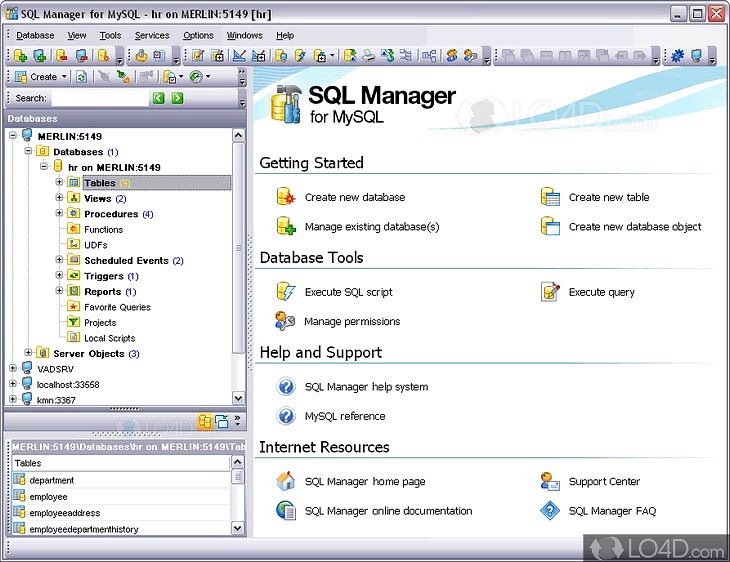The image size is (730, 562).
Task: Click the Execute query icon
Action: click(551, 292)
